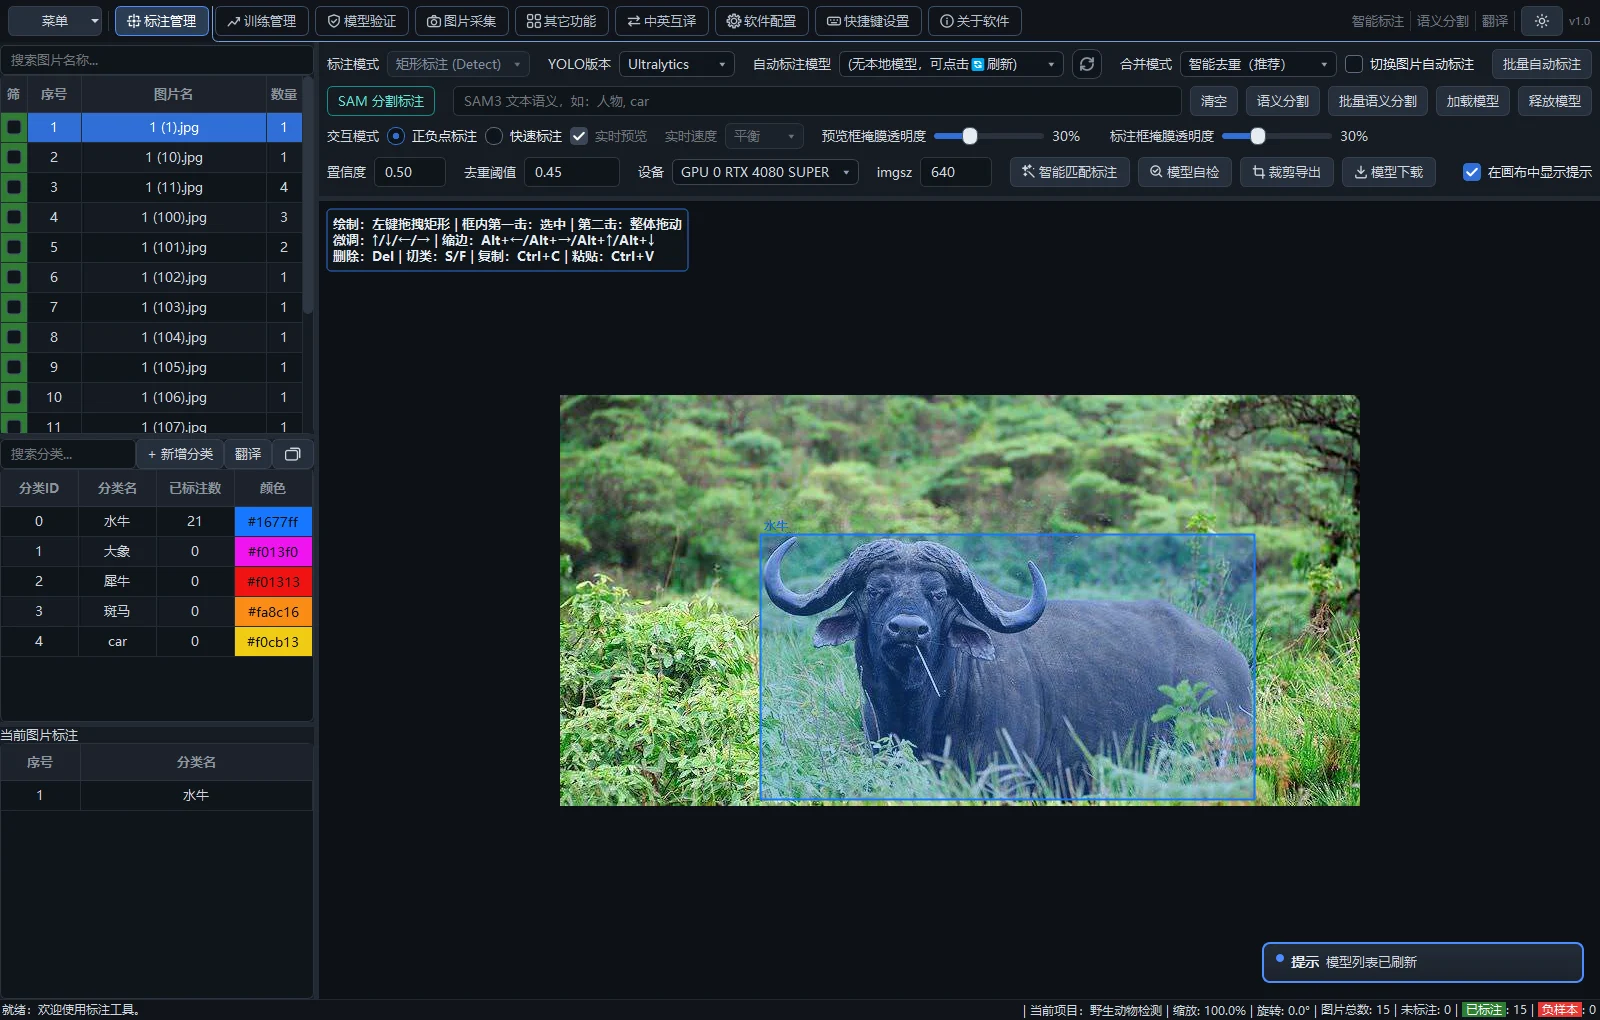Toggle filter checkbox for row 1 (10).jpg
The image size is (1600, 1020).
coord(14,157)
